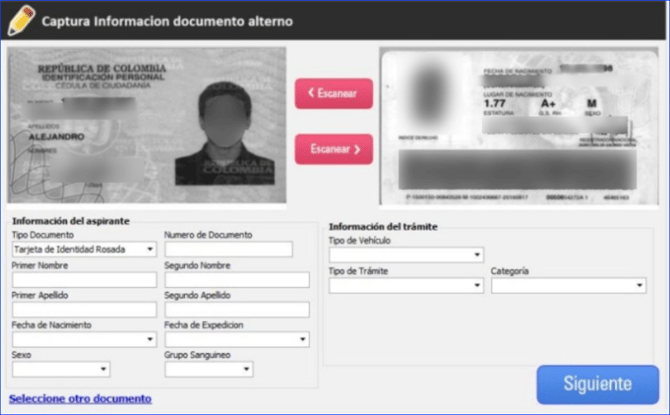Open the 'Seleccione otro documento' link
The height and width of the screenshot is (415, 670).
(80, 398)
